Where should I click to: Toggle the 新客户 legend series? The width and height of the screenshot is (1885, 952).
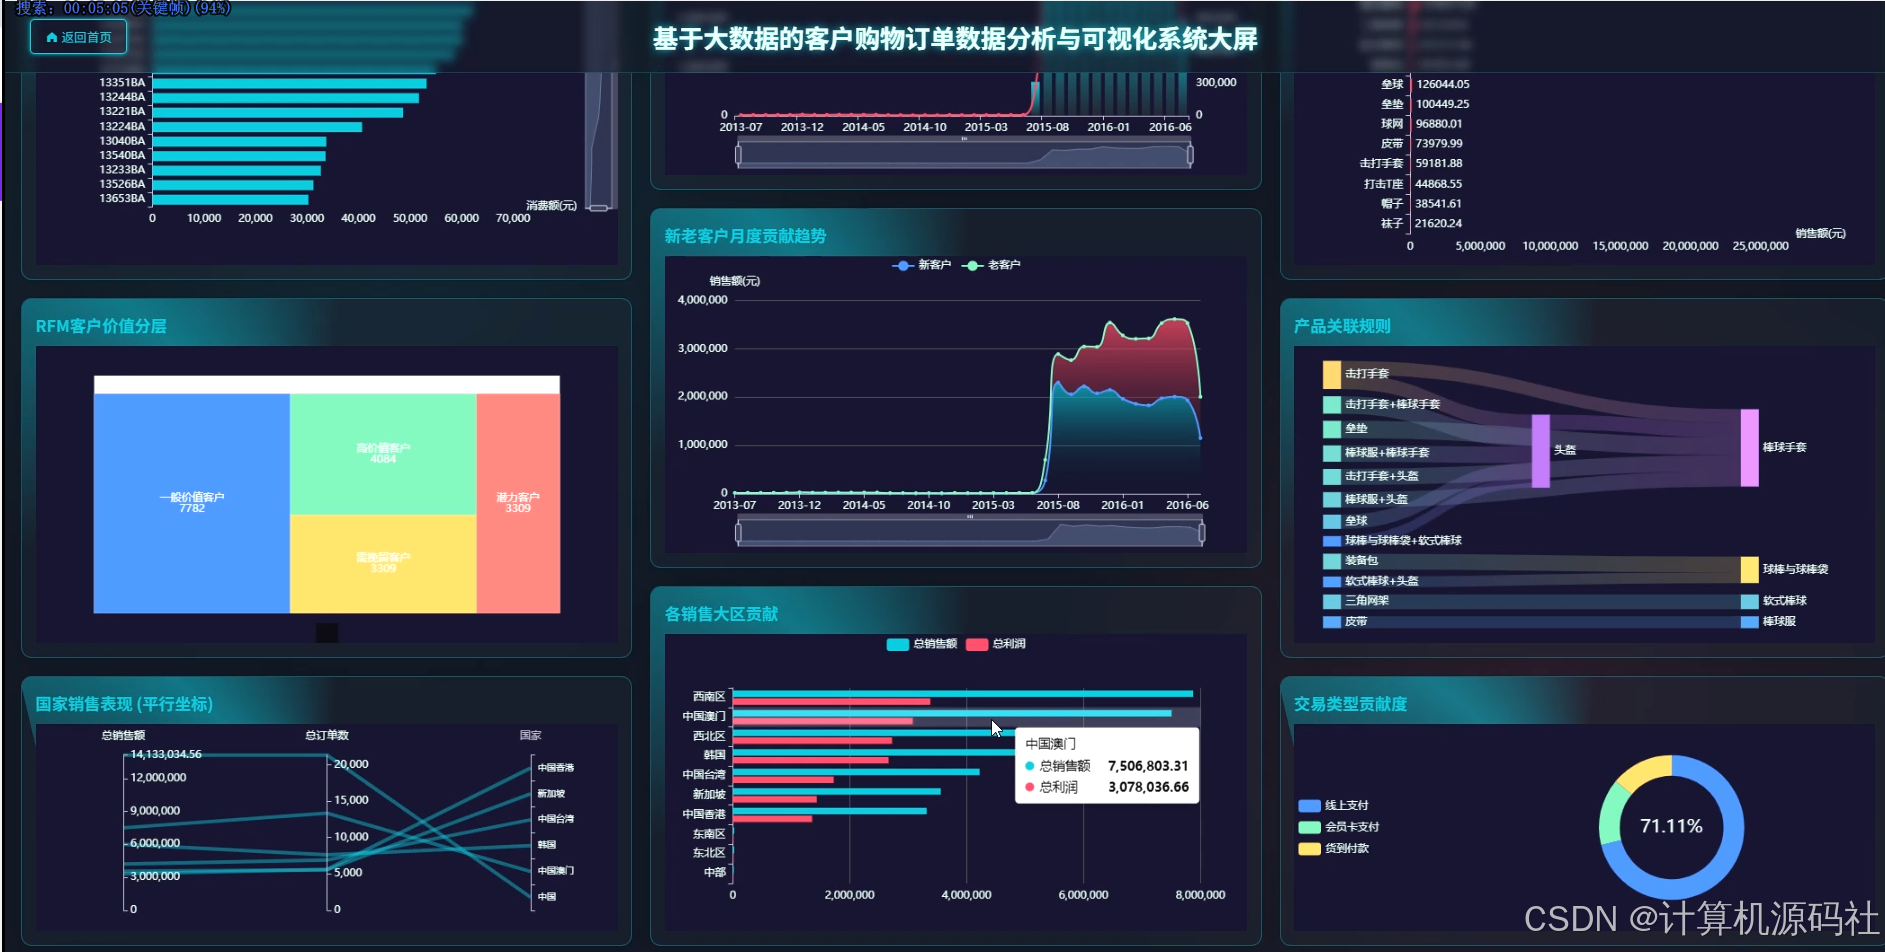coord(921,265)
